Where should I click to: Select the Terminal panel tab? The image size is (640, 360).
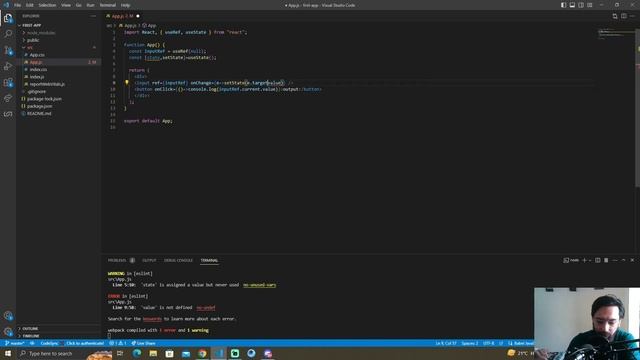pyautogui.click(x=209, y=260)
